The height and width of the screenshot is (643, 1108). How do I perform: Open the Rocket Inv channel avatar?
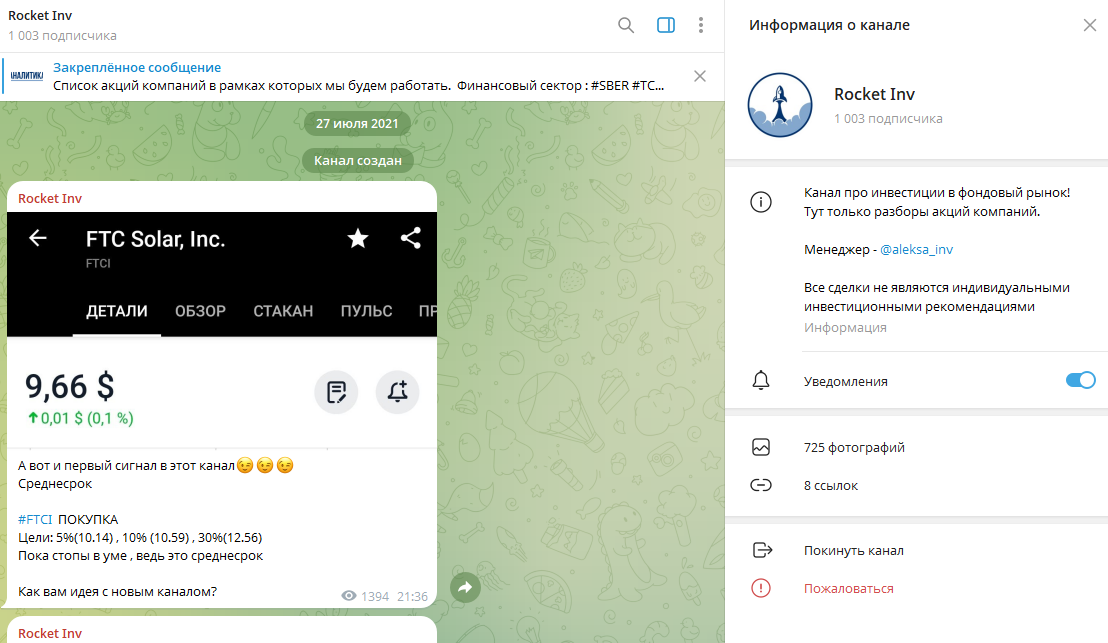point(780,105)
